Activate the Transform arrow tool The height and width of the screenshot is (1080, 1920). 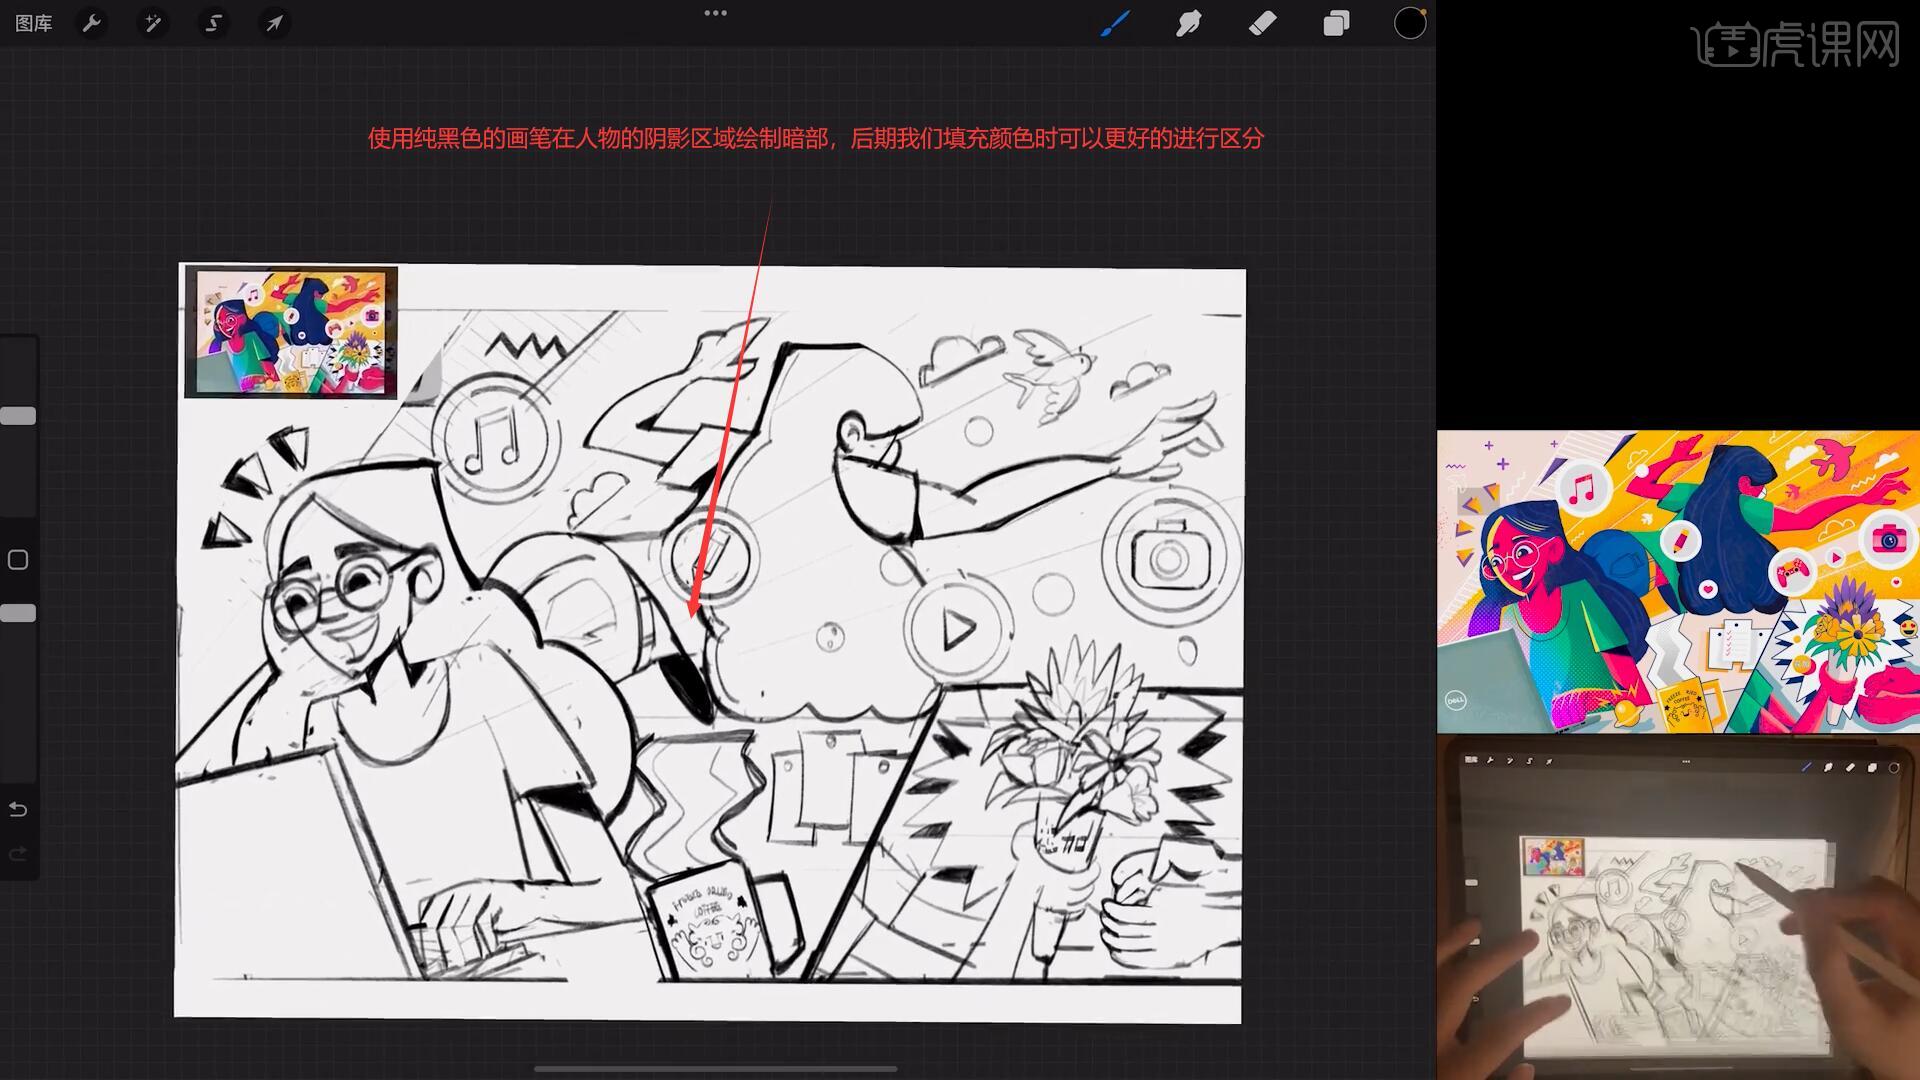[274, 23]
